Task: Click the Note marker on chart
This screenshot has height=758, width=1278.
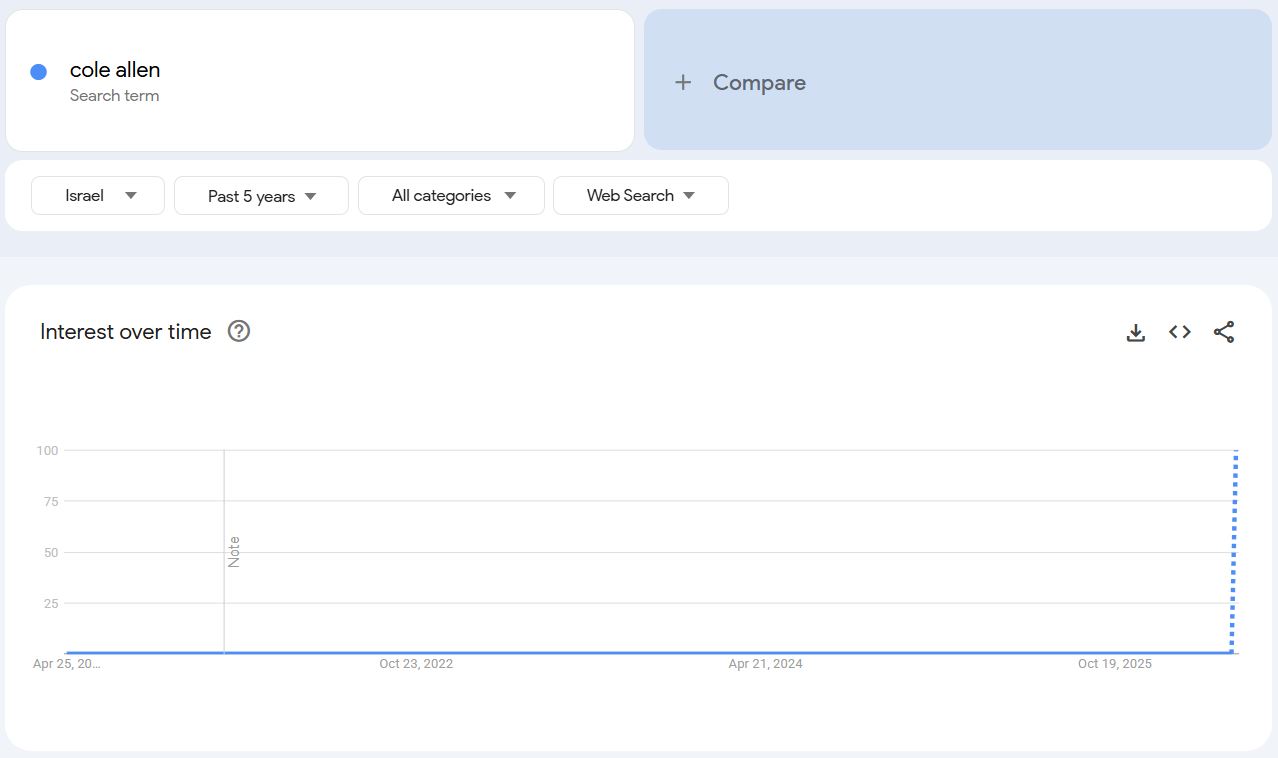Action: pyautogui.click(x=233, y=552)
